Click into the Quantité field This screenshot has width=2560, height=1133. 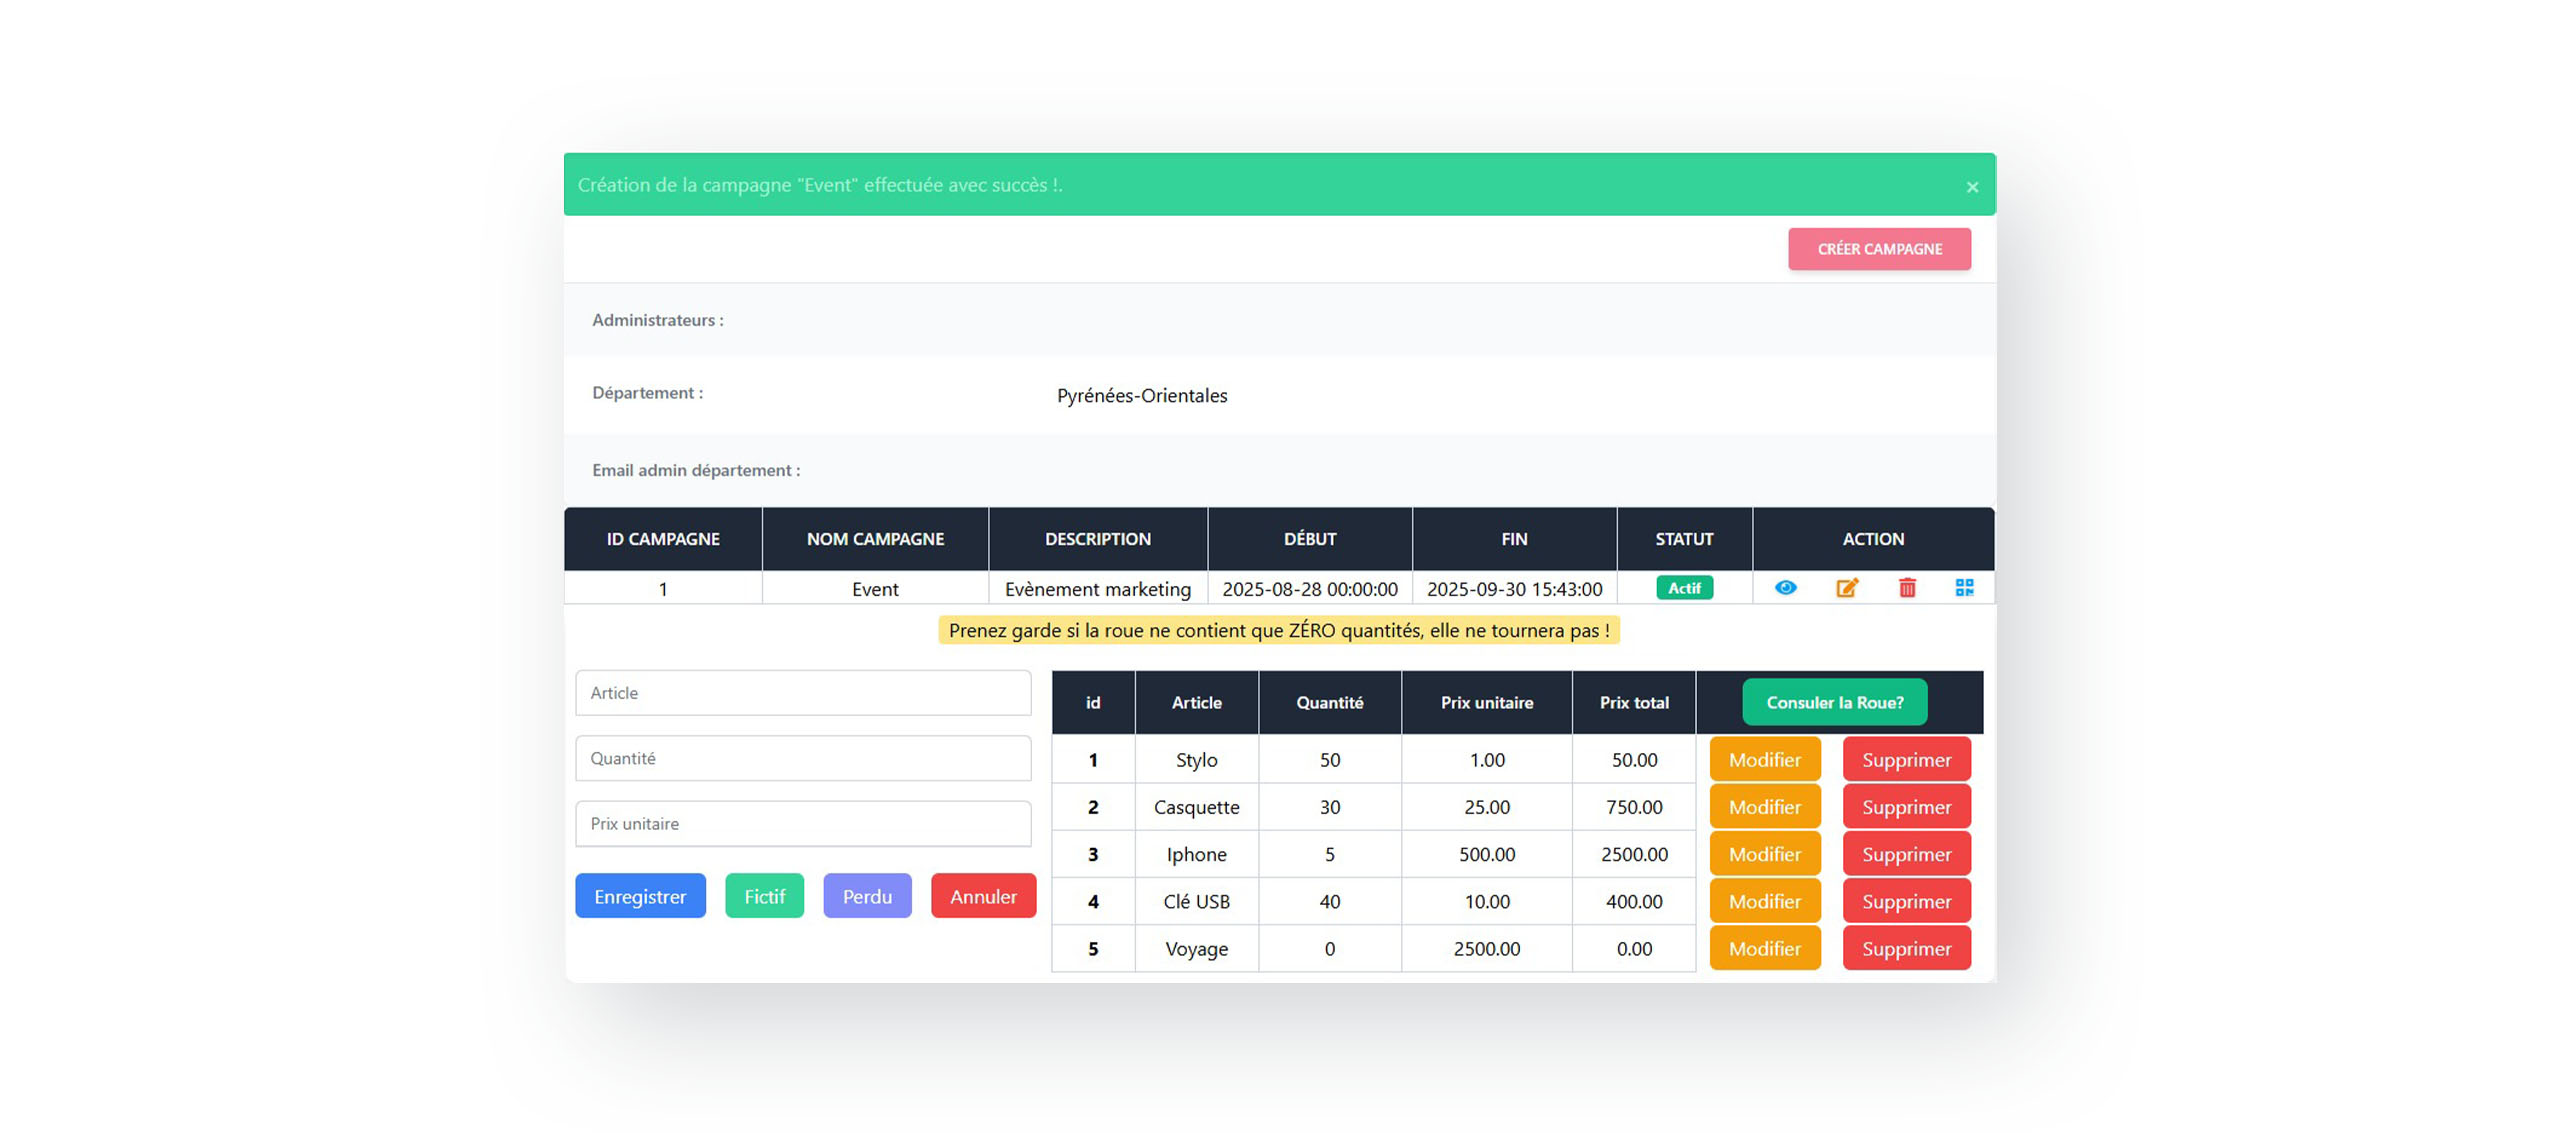(803, 758)
